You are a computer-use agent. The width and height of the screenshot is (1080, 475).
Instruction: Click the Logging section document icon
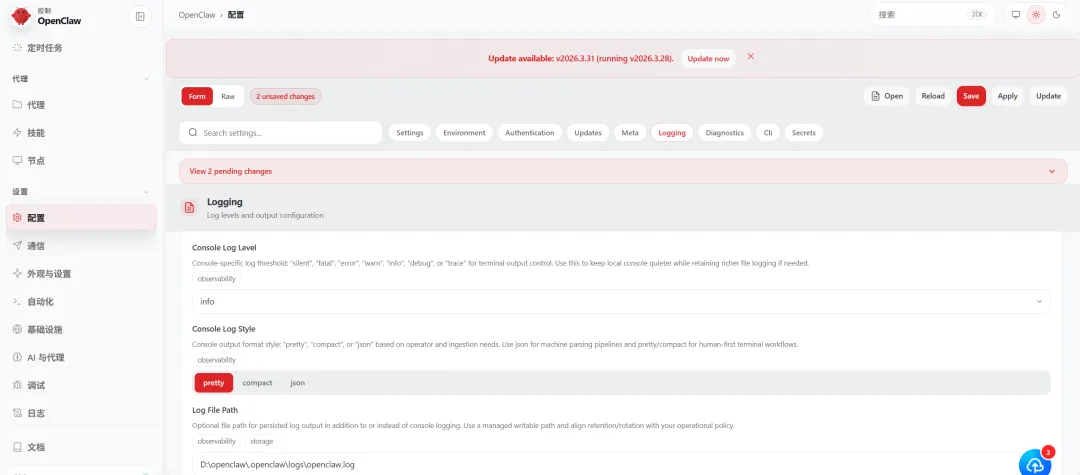(188, 208)
